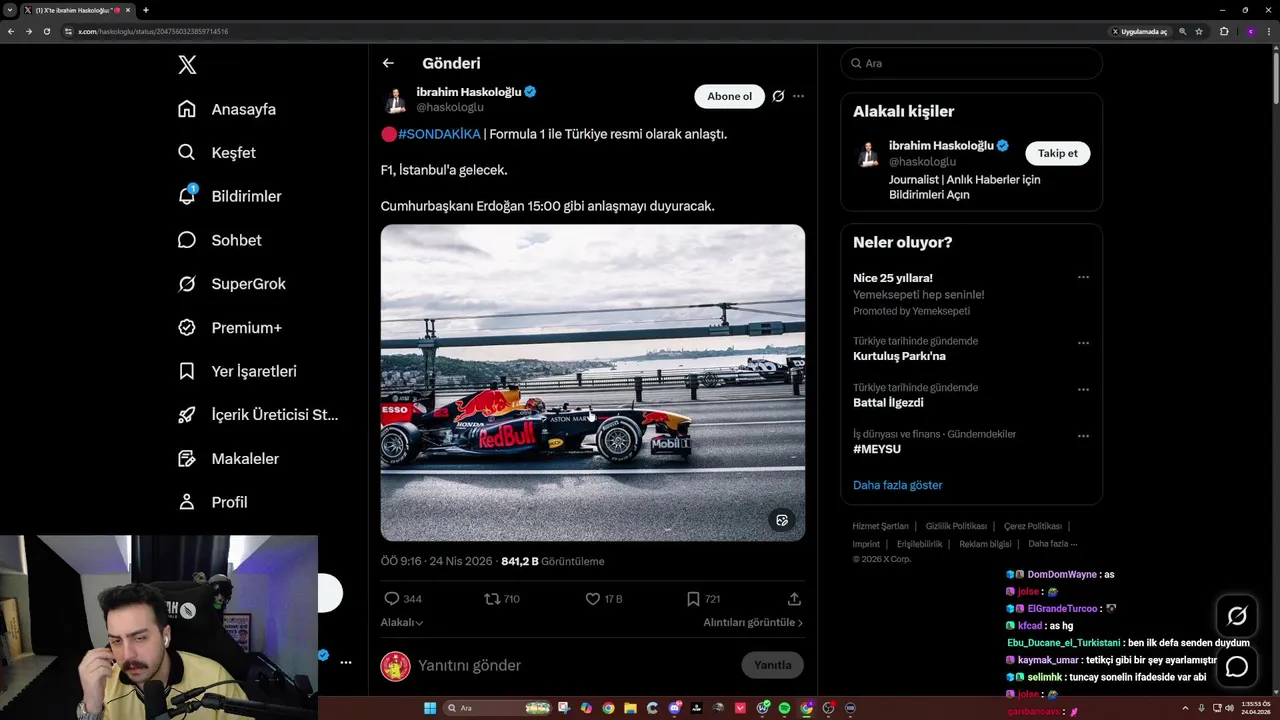Click Daha fazla göster link
The height and width of the screenshot is (720, 1280).
tap(898, 485)
